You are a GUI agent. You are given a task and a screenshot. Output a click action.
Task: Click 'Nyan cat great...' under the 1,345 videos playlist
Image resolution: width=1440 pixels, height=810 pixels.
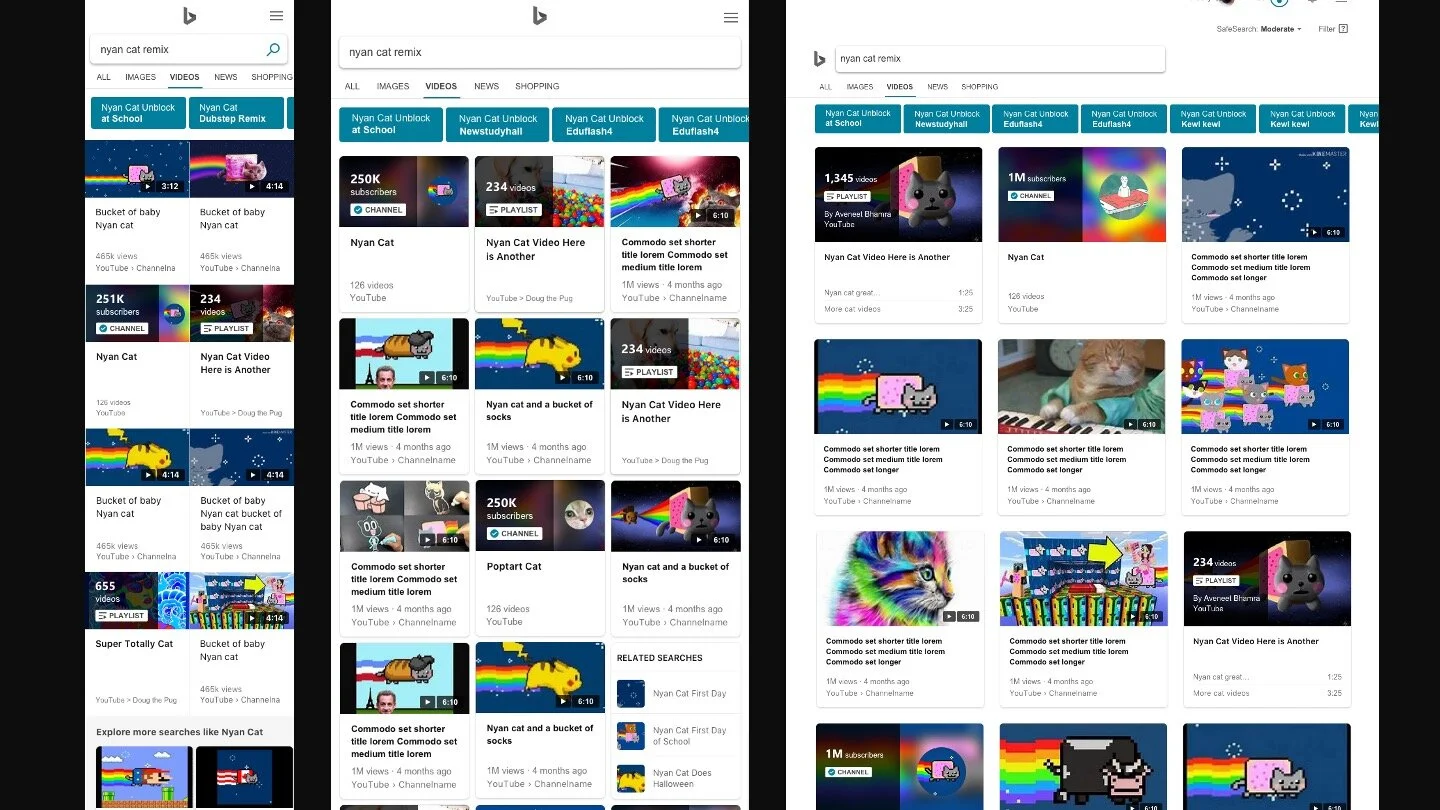tap(851, 293)
